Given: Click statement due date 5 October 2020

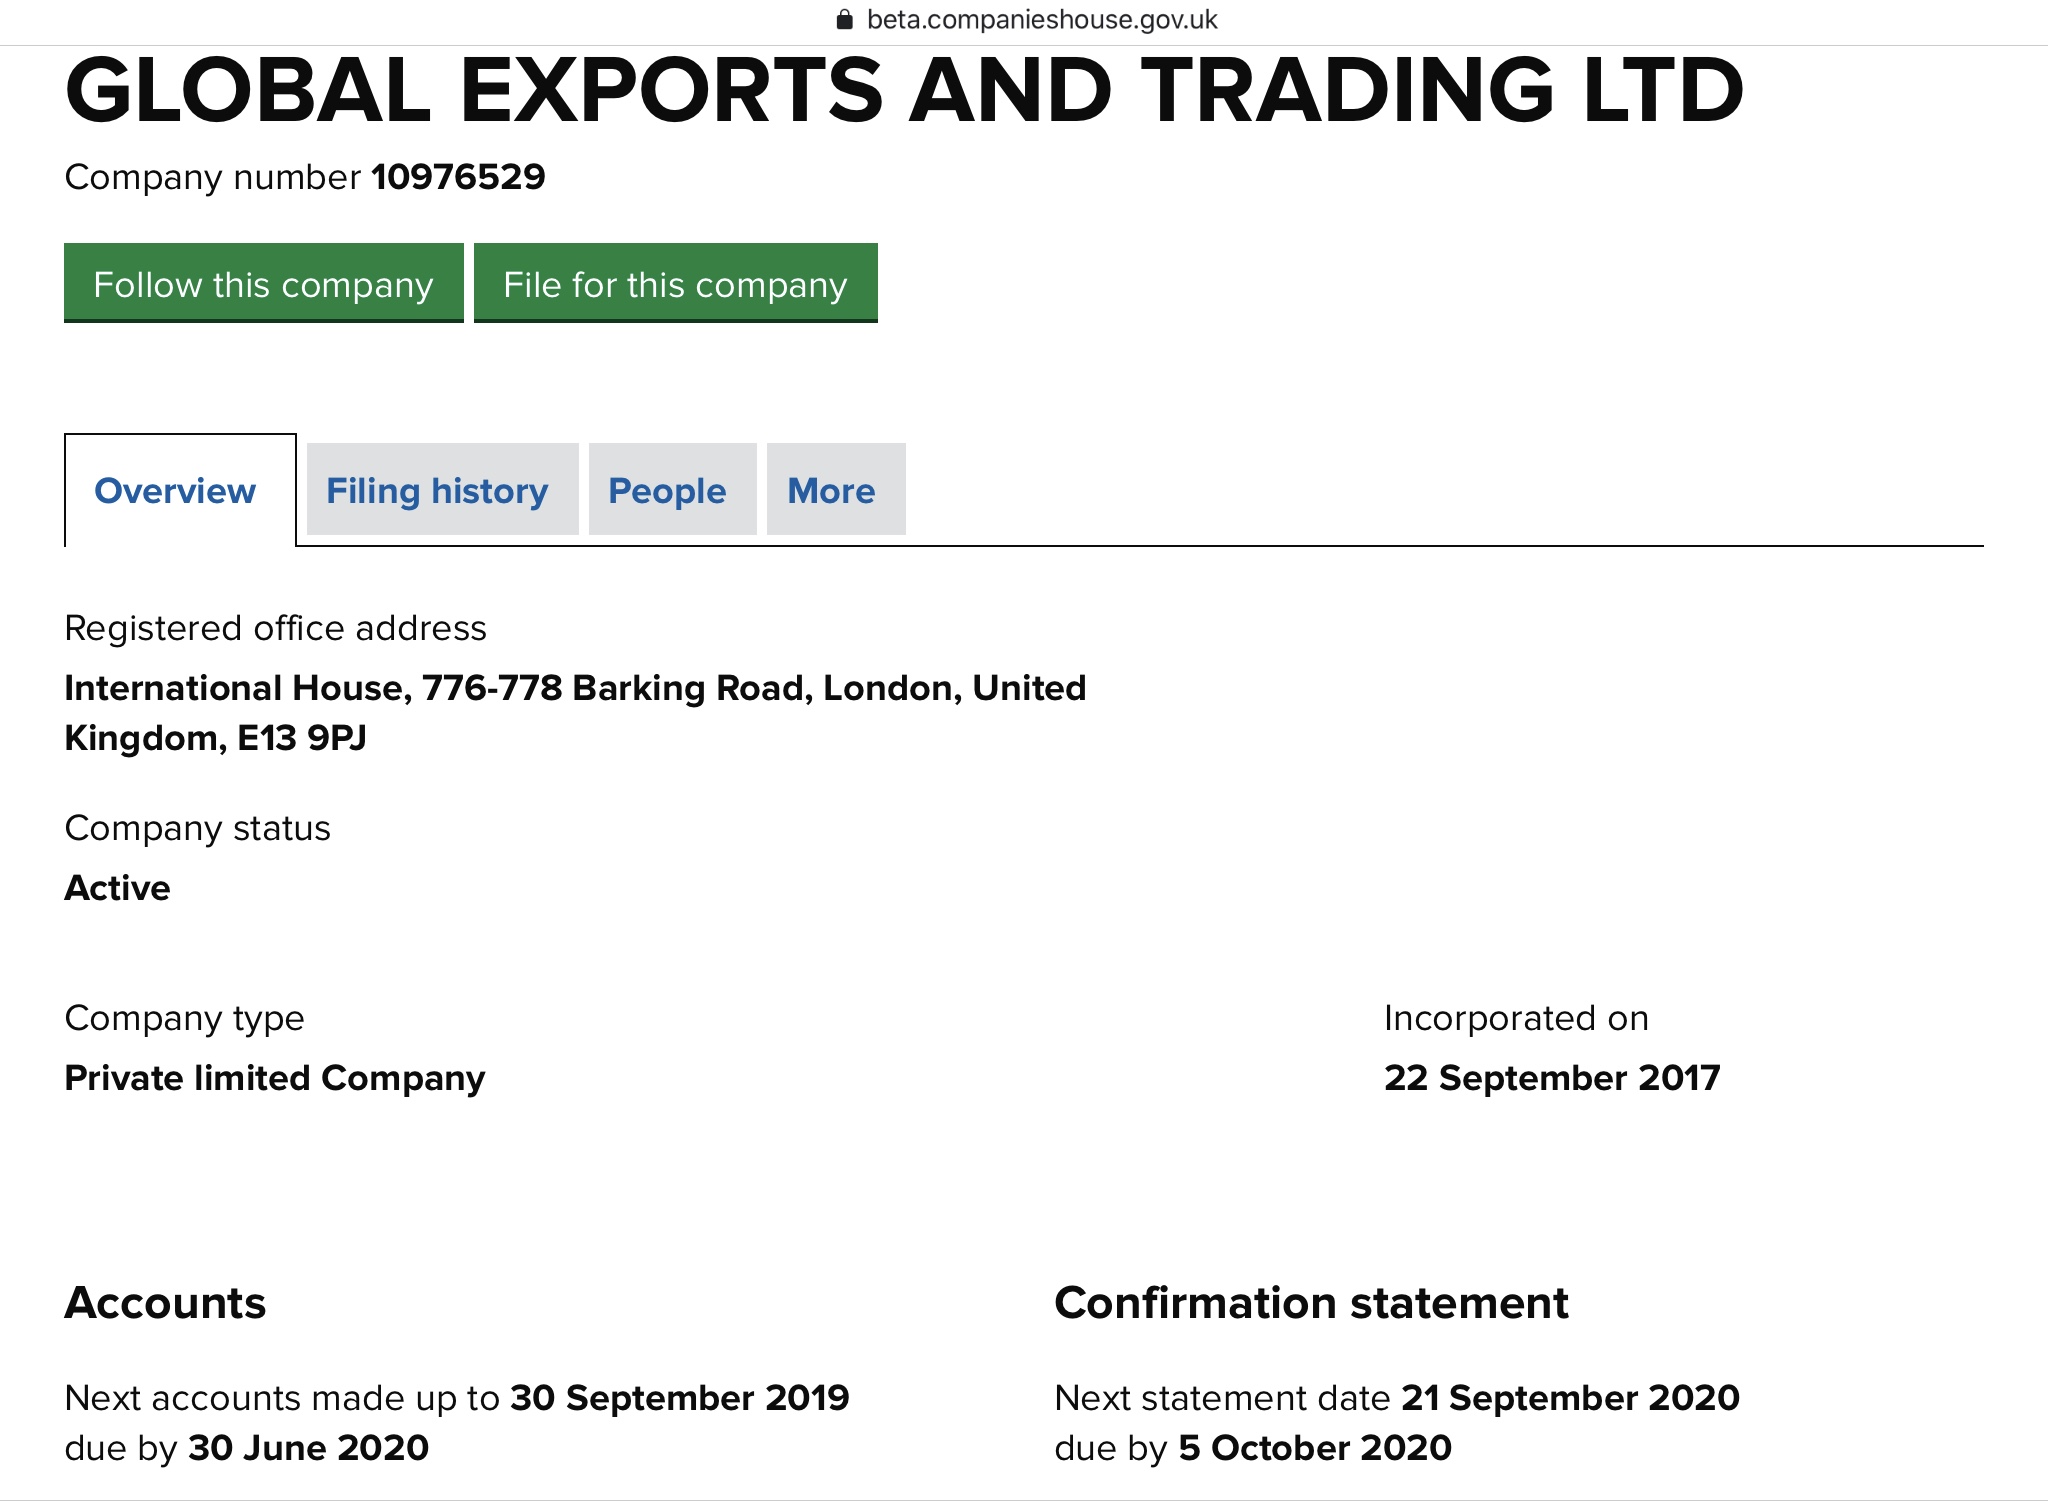Looking at the screenshot, I should pyautogui.click(x=1314, y=1448).
